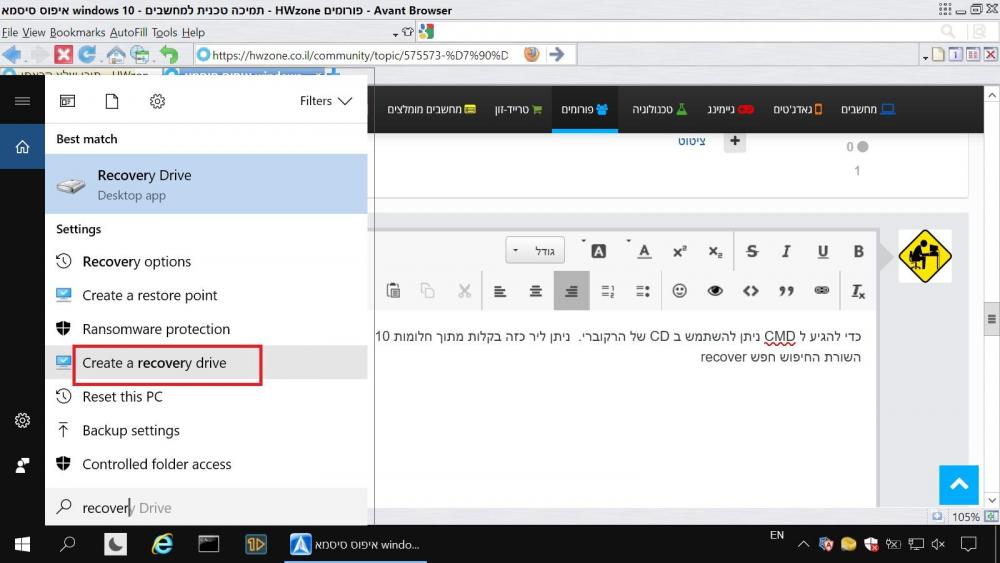This screenshot has width=1000, height=563.
Task: Launch Internet Explorer from taskbar
Action: (x=163, y=545)
